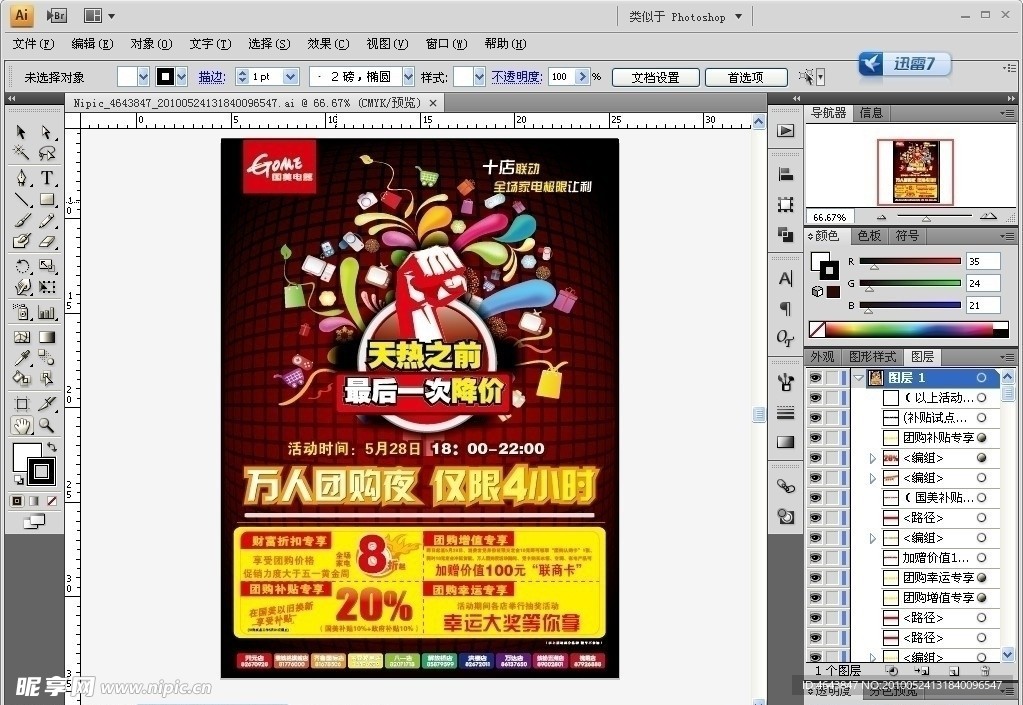Open the arrange documents dropdown

pos(100,16)
